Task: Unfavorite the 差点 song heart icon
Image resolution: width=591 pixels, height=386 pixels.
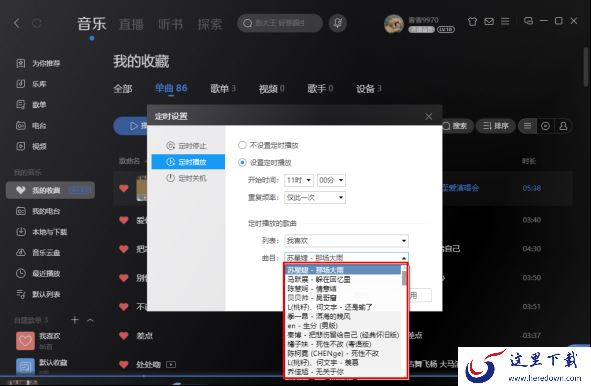Action: tap(124, 335)
